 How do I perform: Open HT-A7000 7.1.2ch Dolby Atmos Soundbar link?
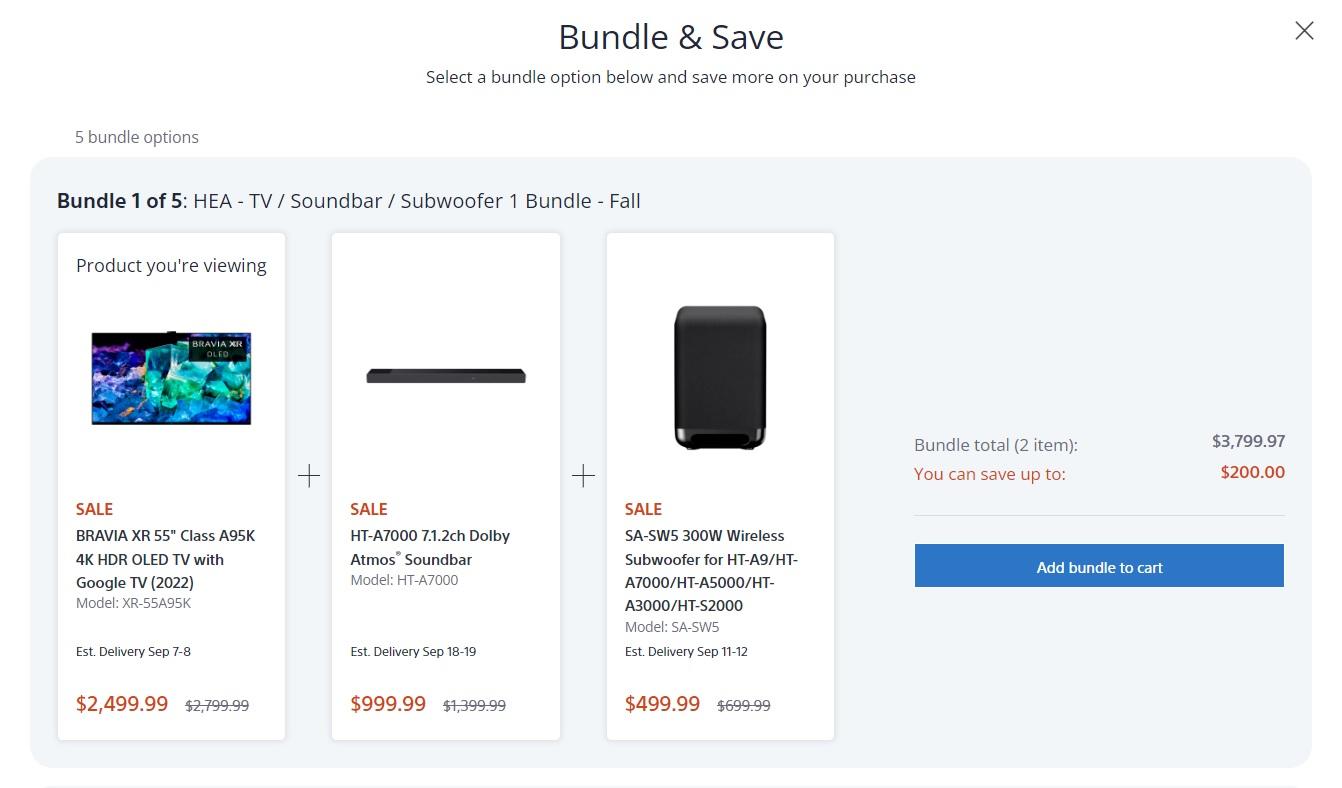pyautogui.click(x=430, y=547)
